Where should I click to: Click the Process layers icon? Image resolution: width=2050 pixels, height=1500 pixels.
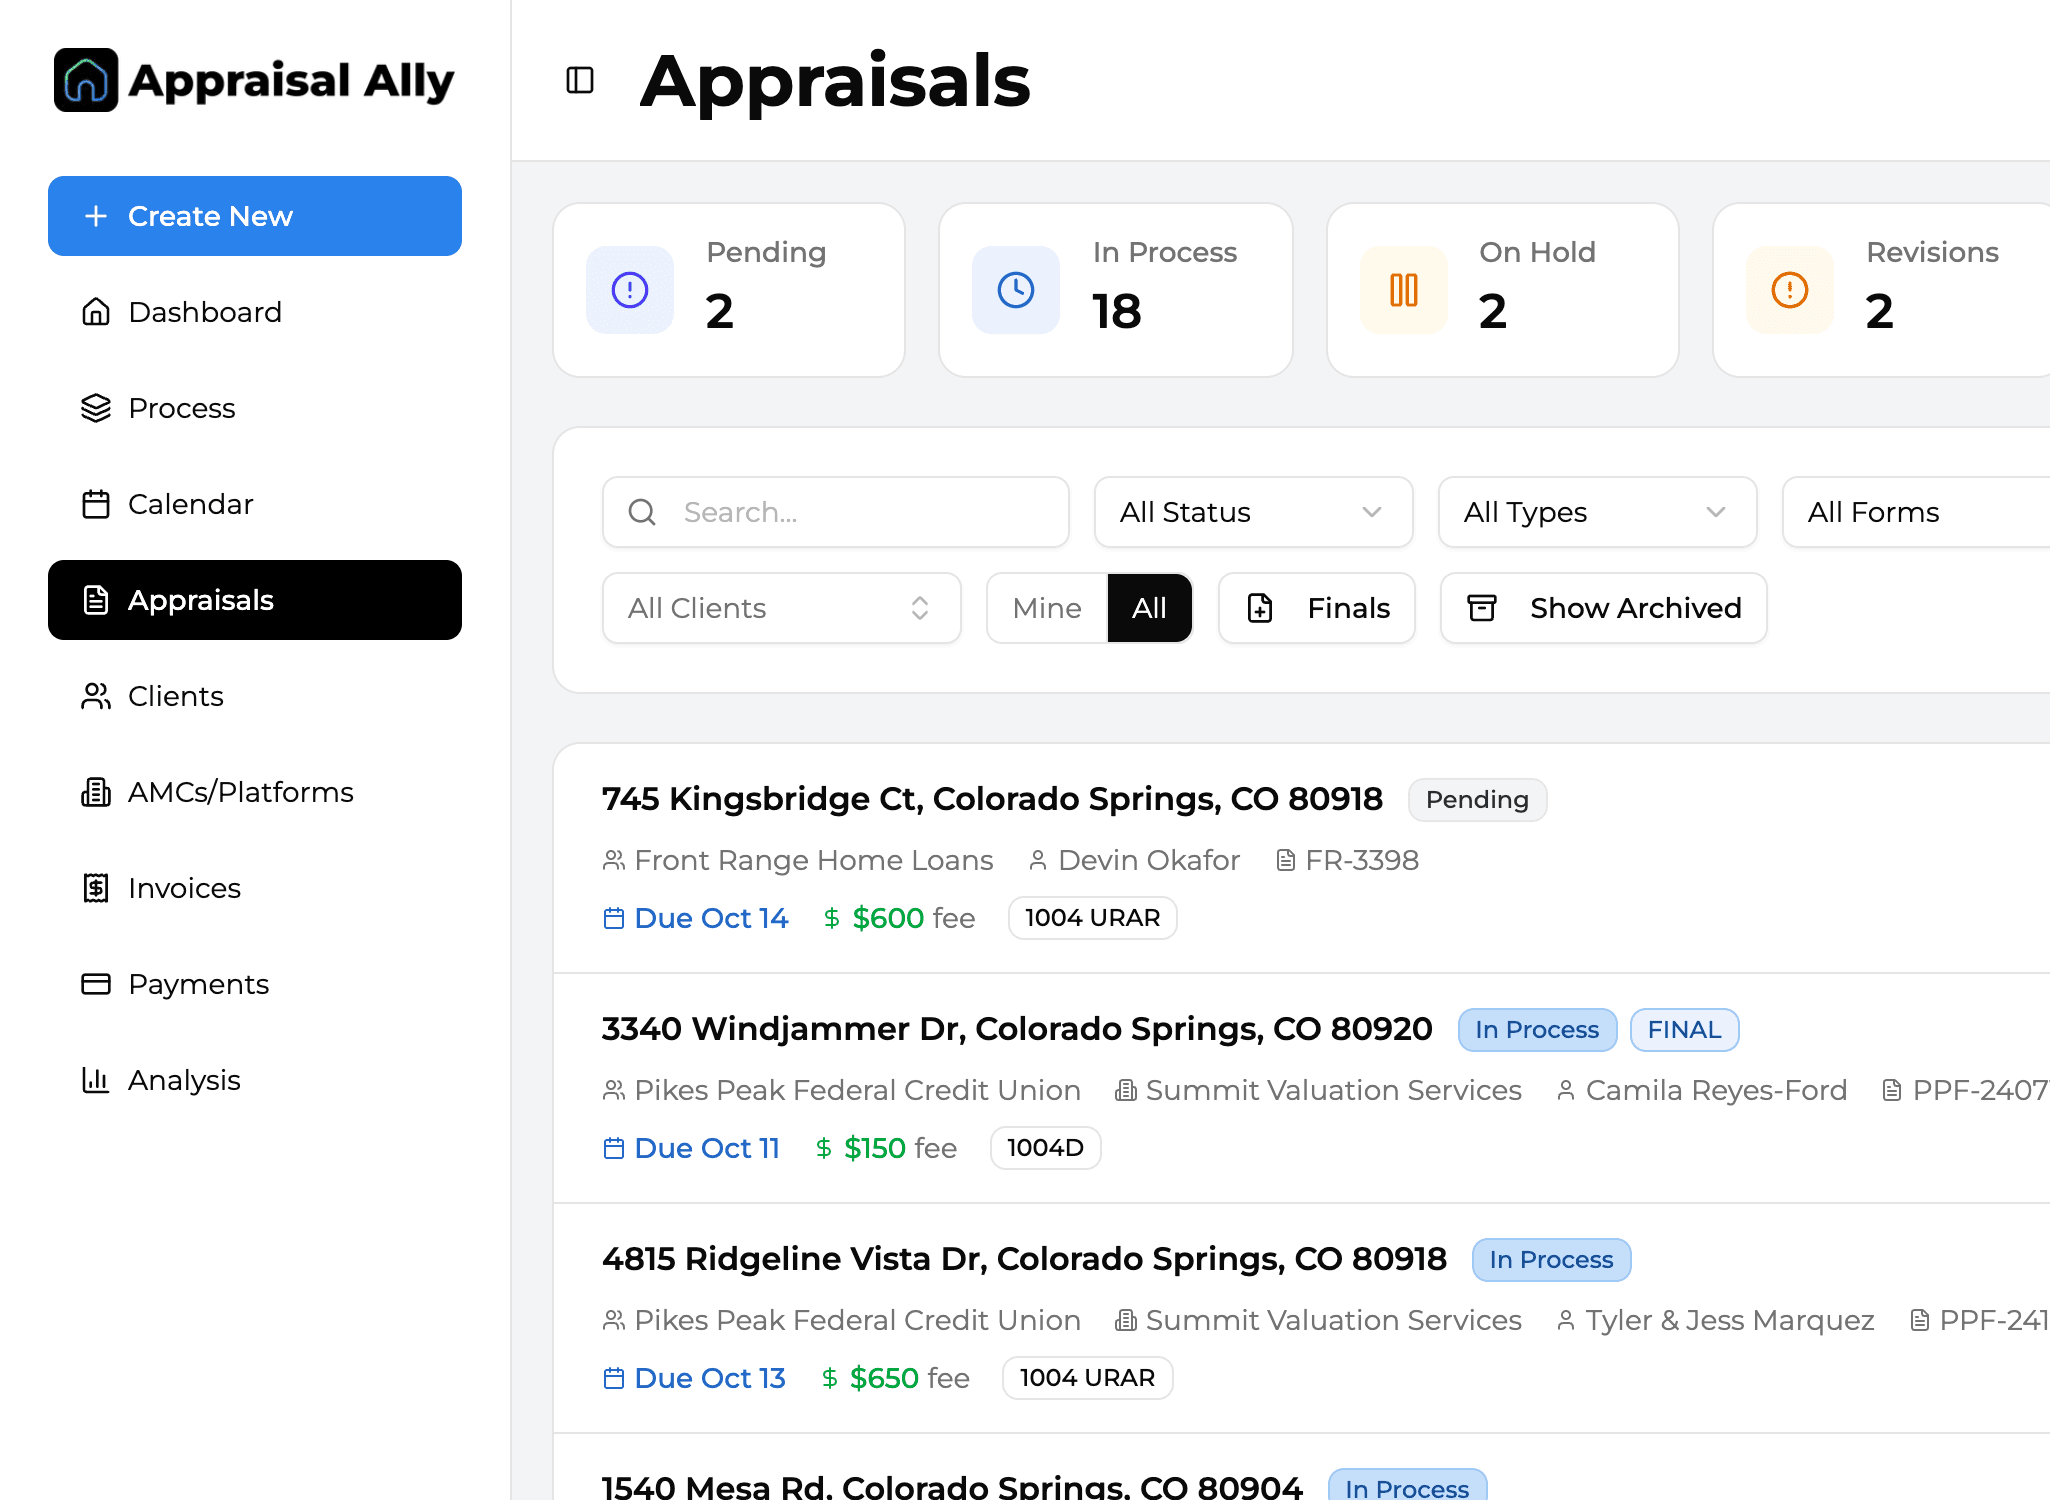pyautogui.click(x=96, y=408)
